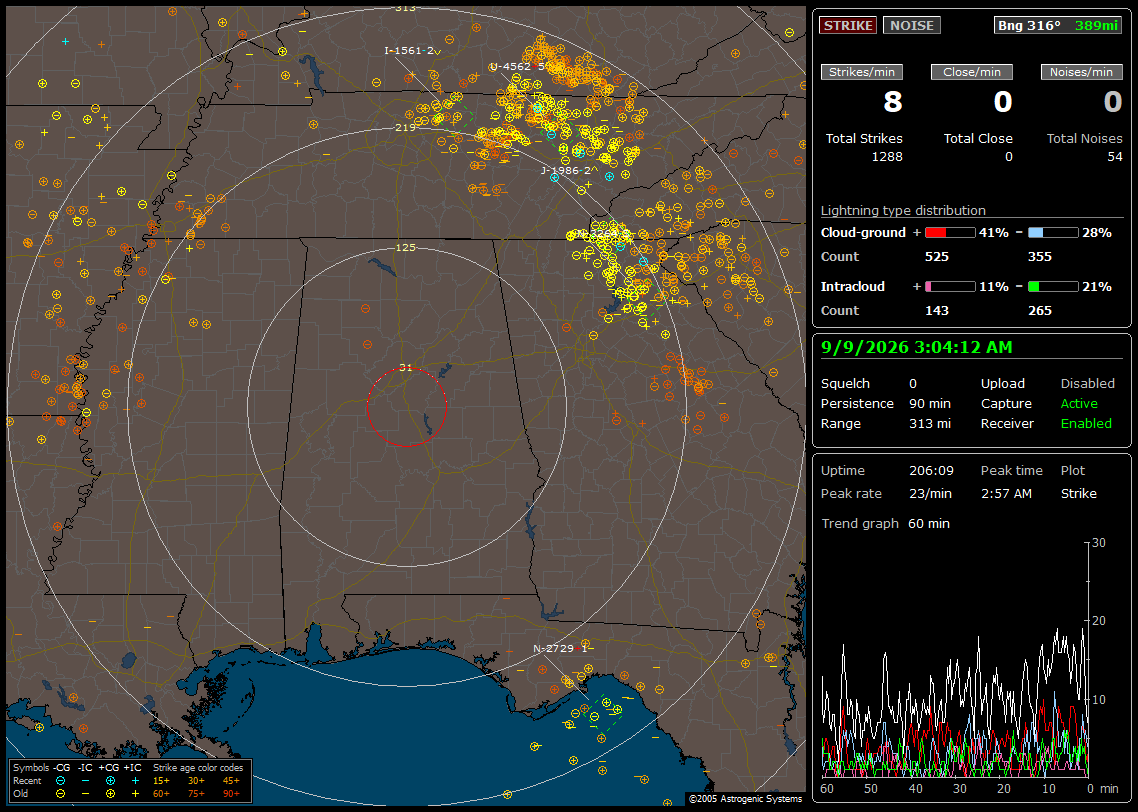Viewport: 1138px width, 812px height.
Task: Click the Persistence 90 min value
Action: coord(930,403)
